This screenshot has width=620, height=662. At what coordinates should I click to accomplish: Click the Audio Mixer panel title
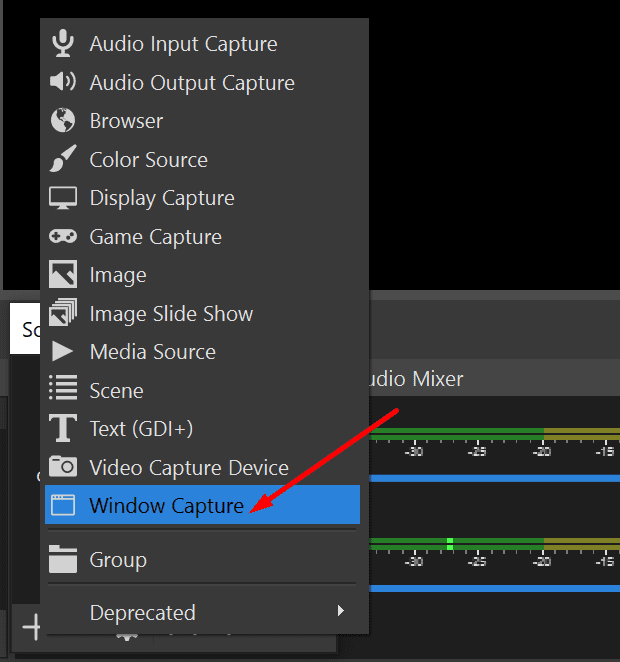(416, 378)
